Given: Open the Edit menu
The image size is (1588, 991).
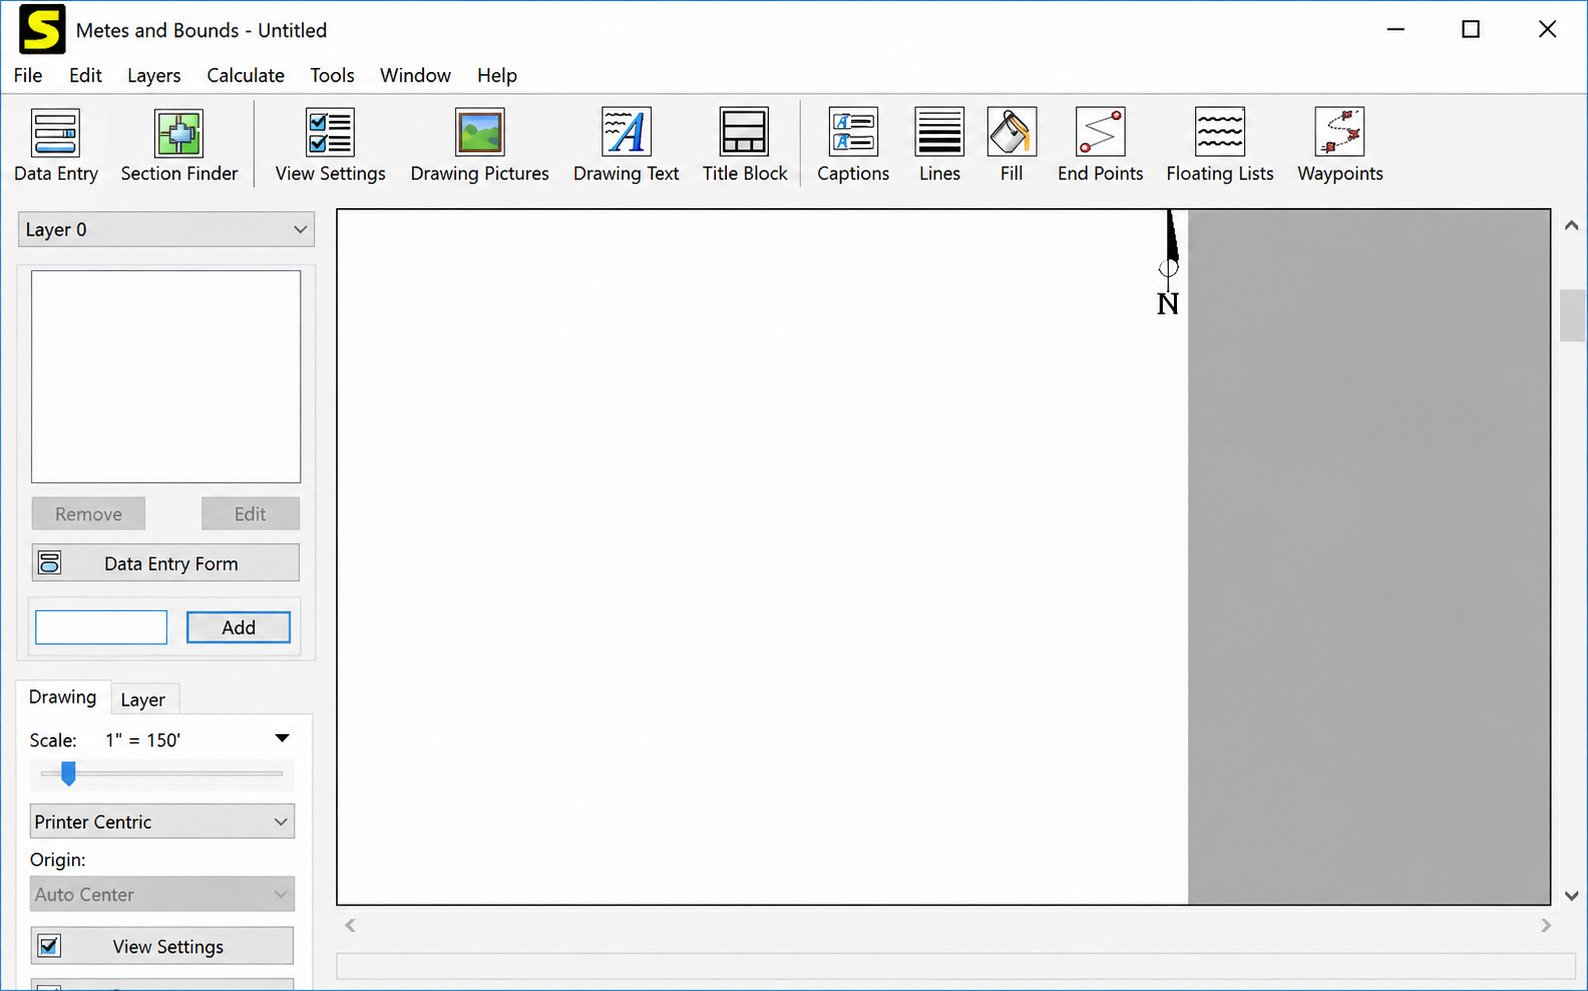Looking at the screenshot, I should click(x=85, y=75).
